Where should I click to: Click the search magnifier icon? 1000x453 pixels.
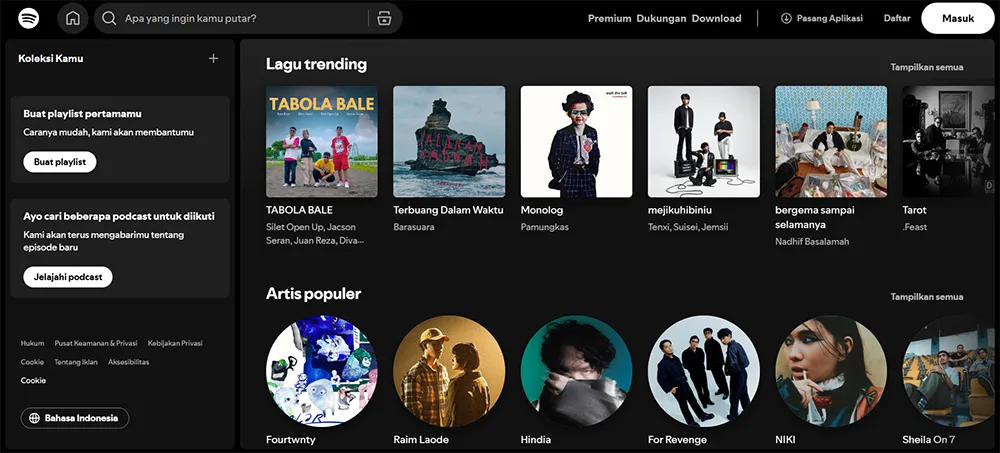pos(109,19)
